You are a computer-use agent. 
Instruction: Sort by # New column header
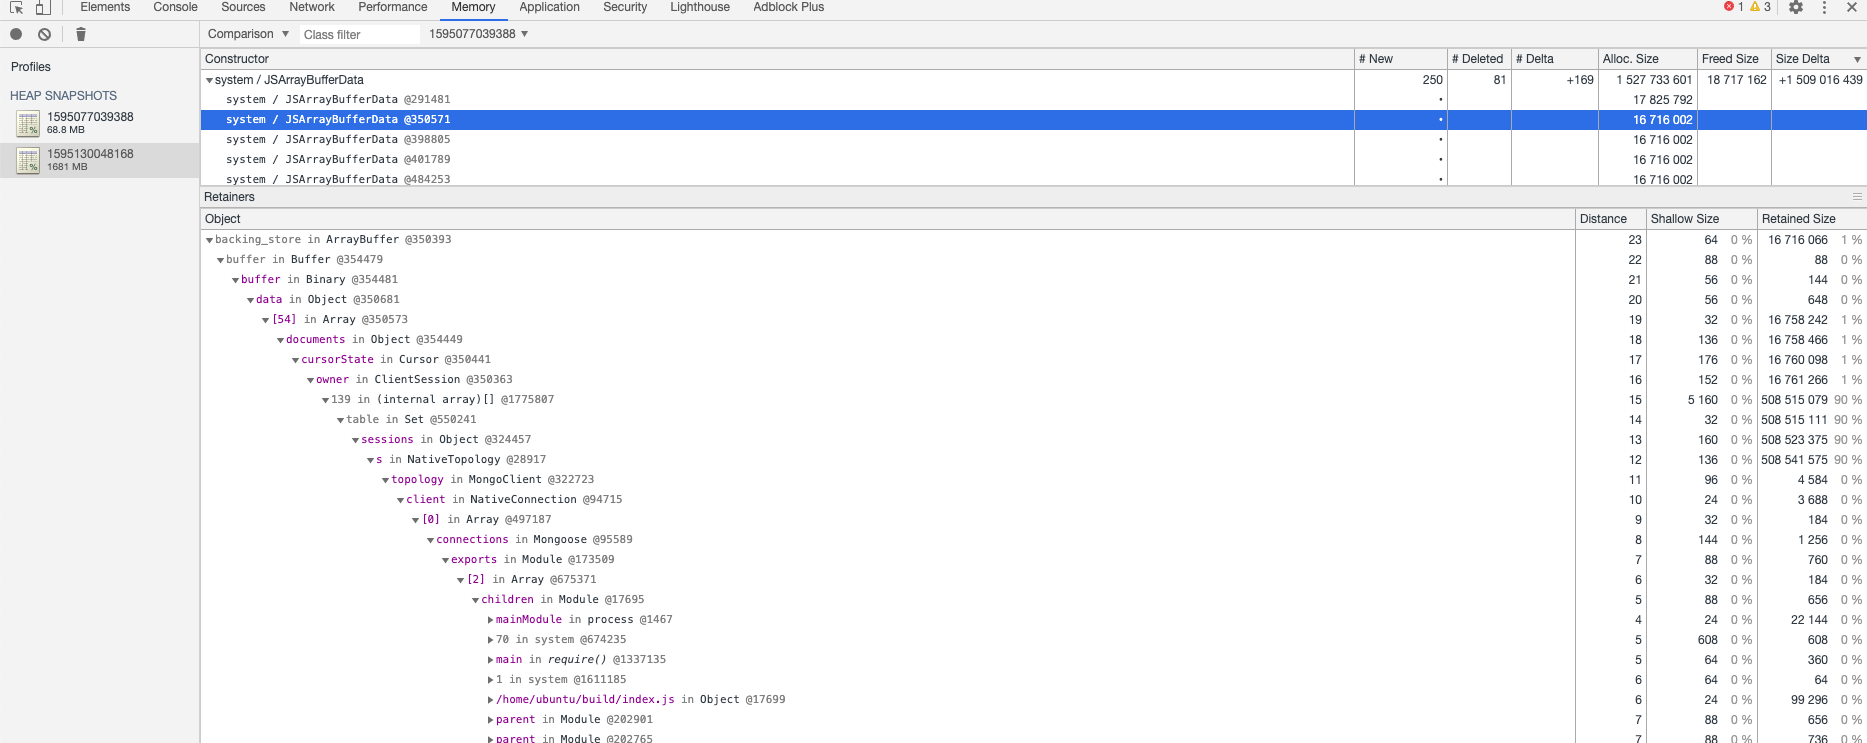coord(1400,59)
